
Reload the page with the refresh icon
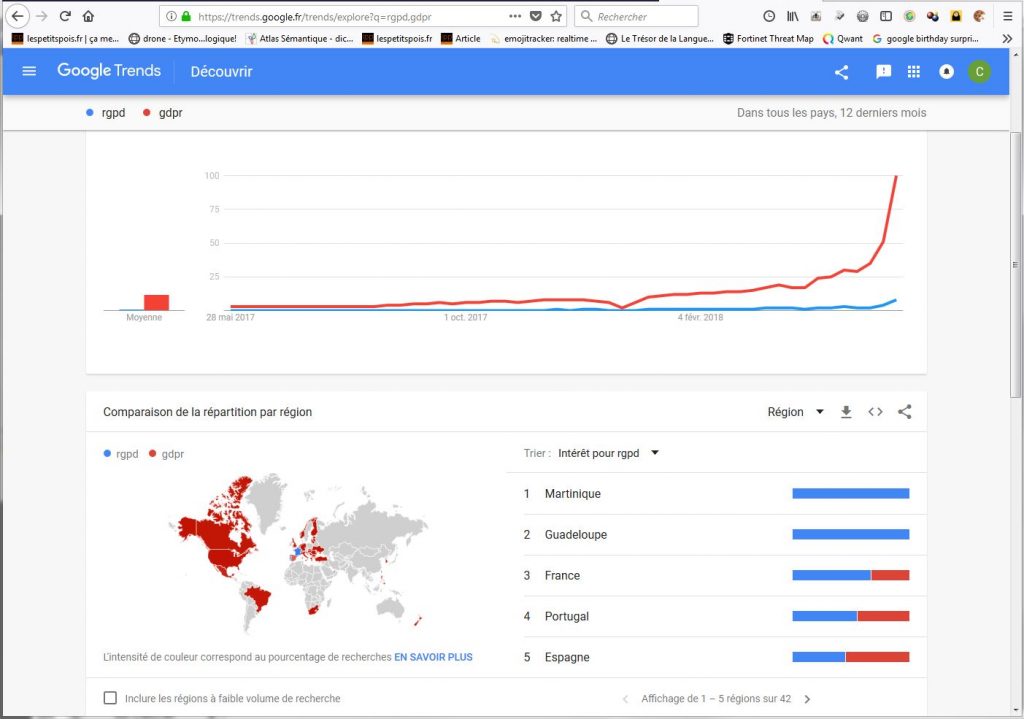tap(65, 16)
